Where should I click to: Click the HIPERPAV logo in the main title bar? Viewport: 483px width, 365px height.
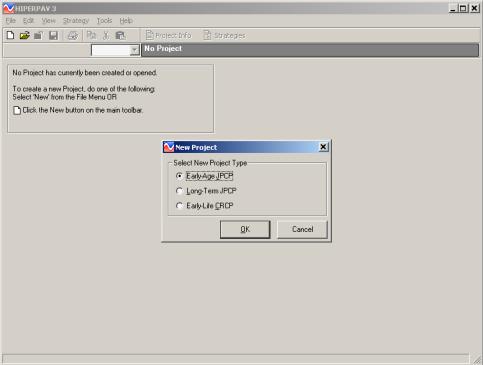point(9,8)
